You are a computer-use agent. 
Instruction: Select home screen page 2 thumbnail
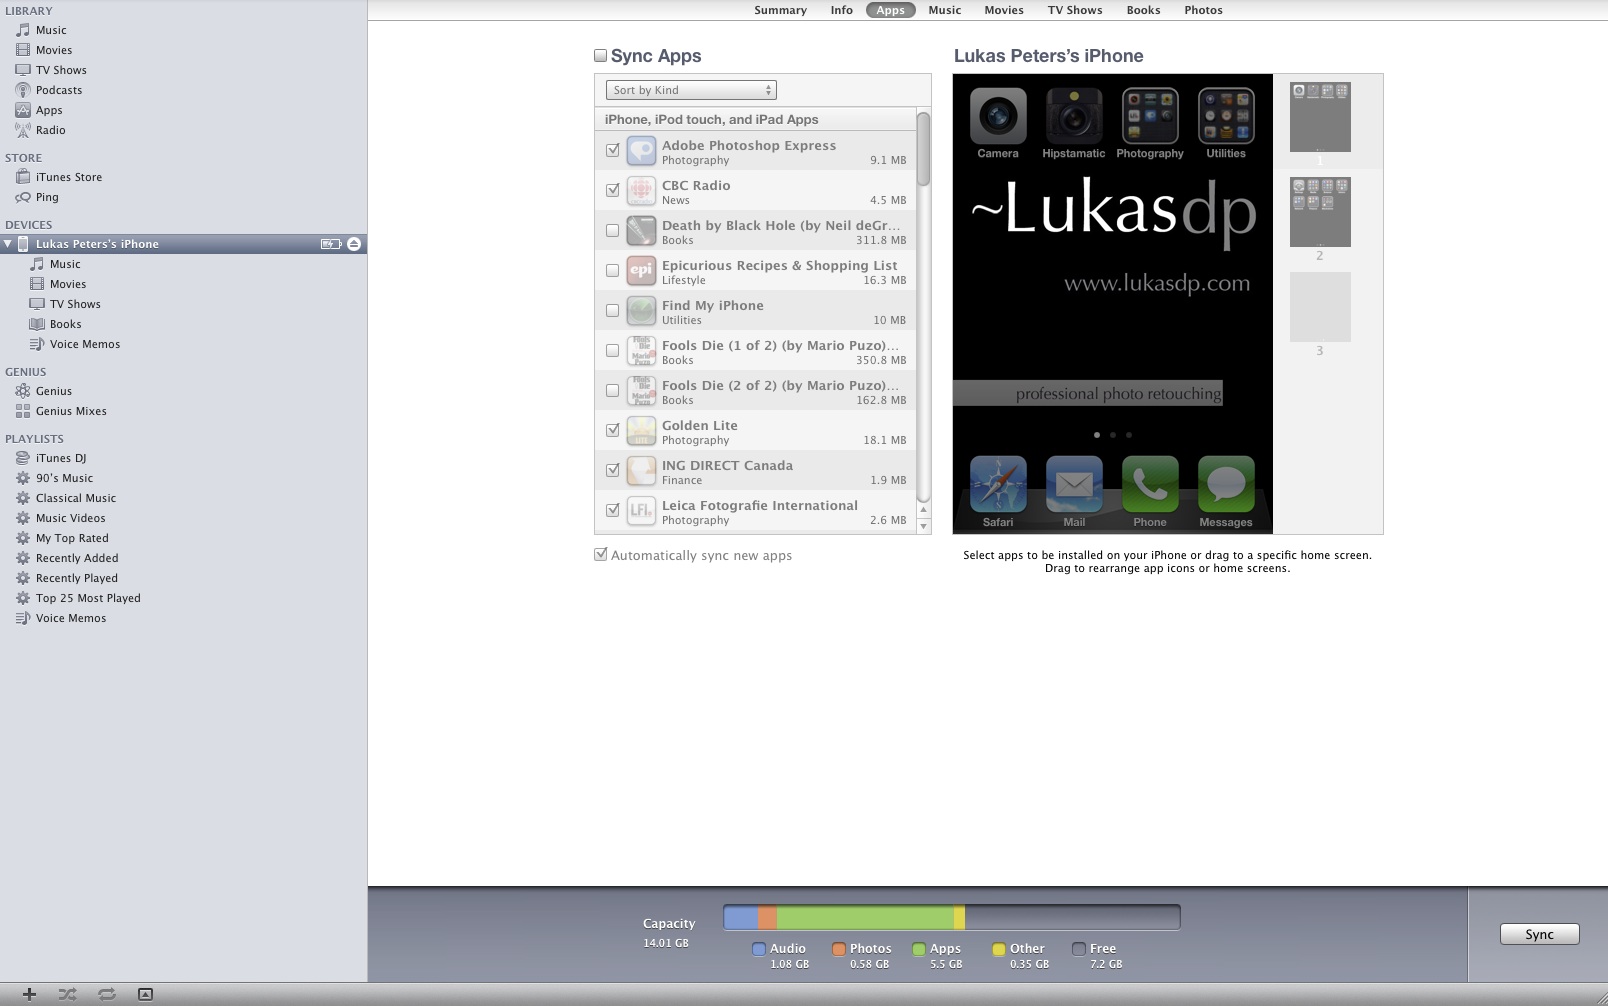point(1320,212)
